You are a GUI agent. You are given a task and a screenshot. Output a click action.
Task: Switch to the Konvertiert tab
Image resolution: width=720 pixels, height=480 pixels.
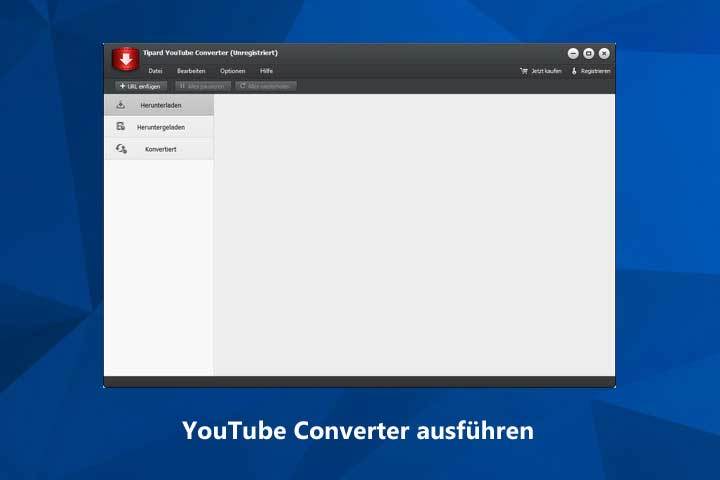[x=159, y=149]
